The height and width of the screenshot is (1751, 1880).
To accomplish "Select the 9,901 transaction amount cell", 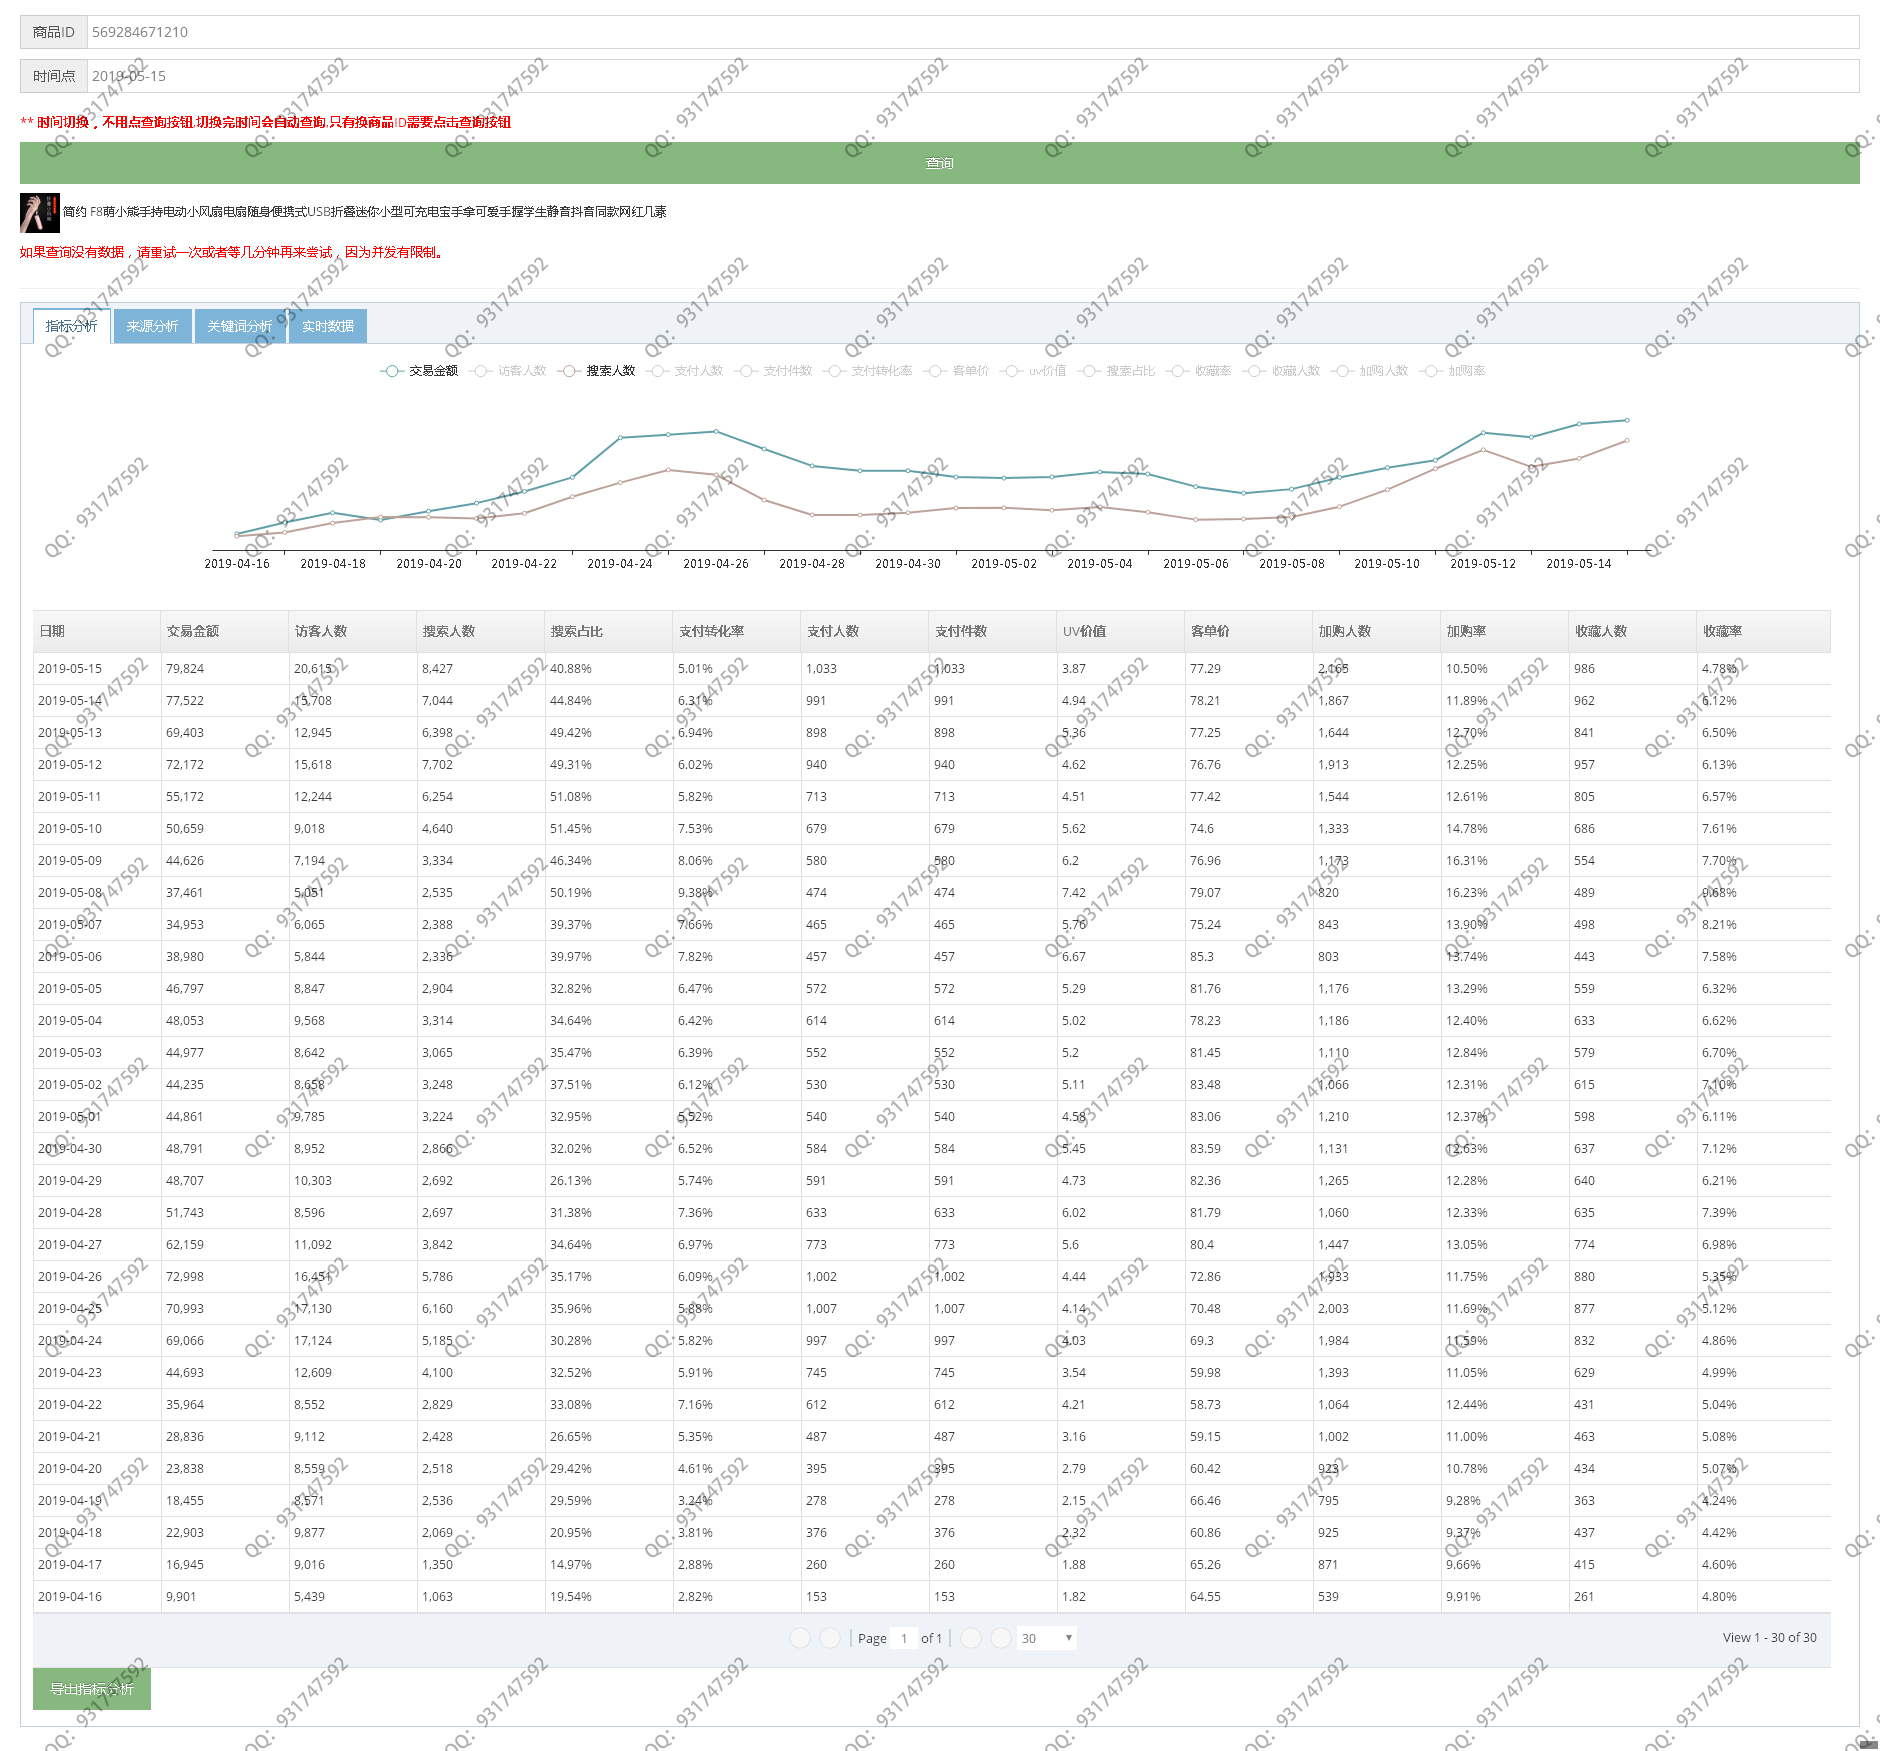I will pyautogui.click(x=225, y=1597).
